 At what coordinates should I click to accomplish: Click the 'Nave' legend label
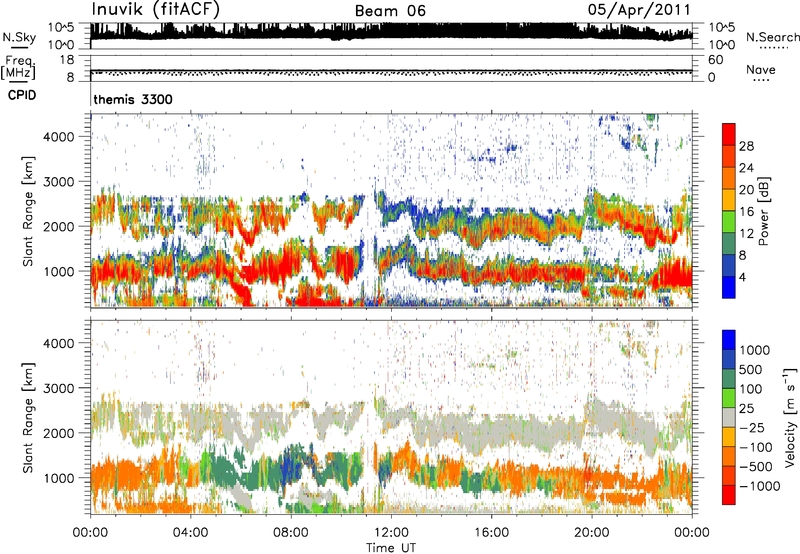click(x=761, y=69)
